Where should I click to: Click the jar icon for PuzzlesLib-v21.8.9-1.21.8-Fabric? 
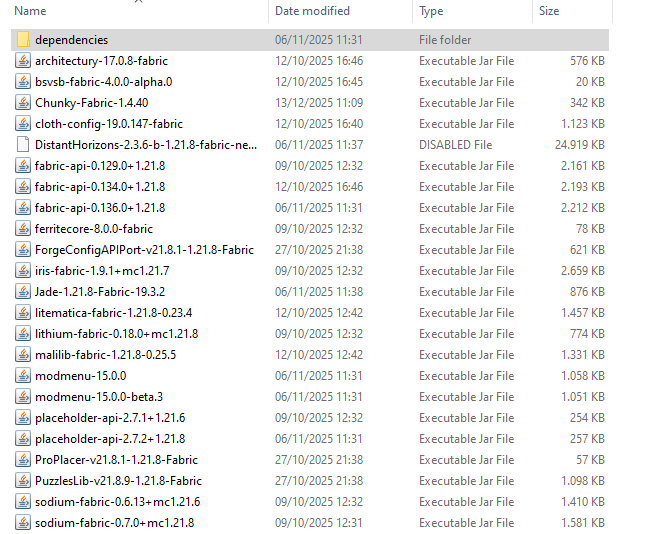pos(23,481)
